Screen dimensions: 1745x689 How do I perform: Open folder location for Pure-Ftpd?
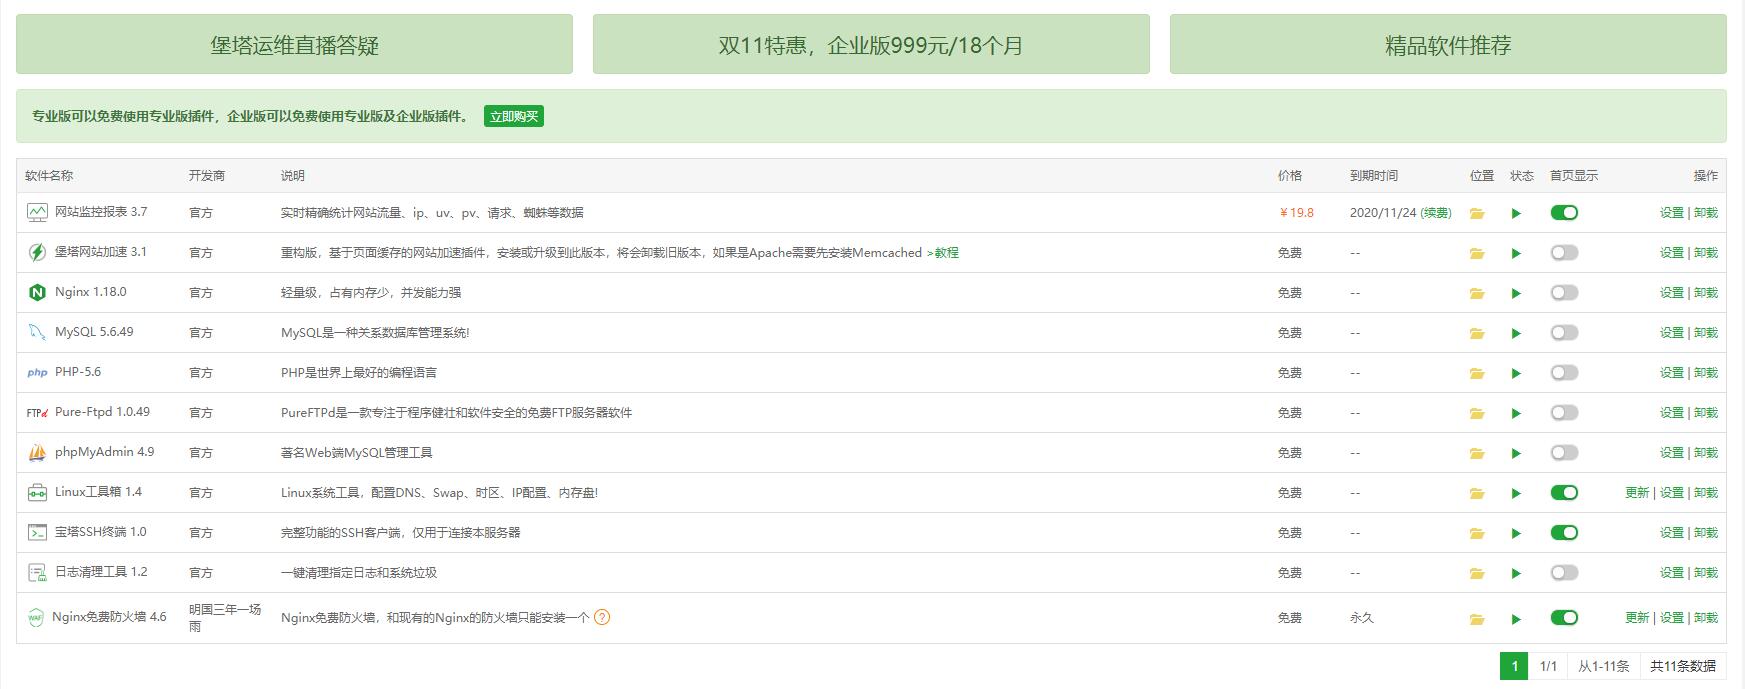click(1477, 413)
